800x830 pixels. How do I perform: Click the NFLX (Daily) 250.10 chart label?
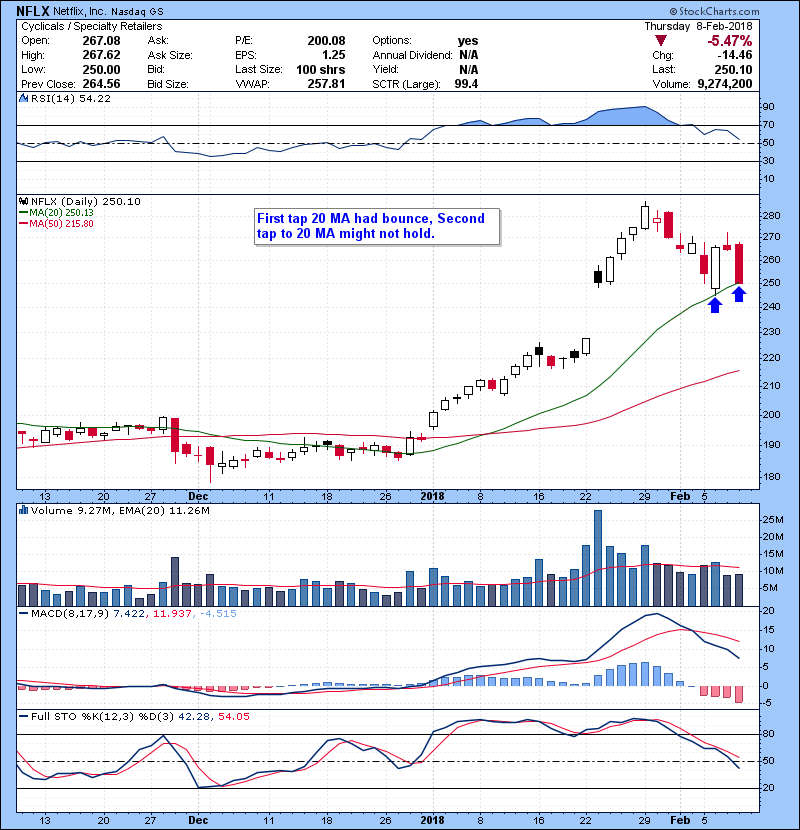click(x=86, y=201)
